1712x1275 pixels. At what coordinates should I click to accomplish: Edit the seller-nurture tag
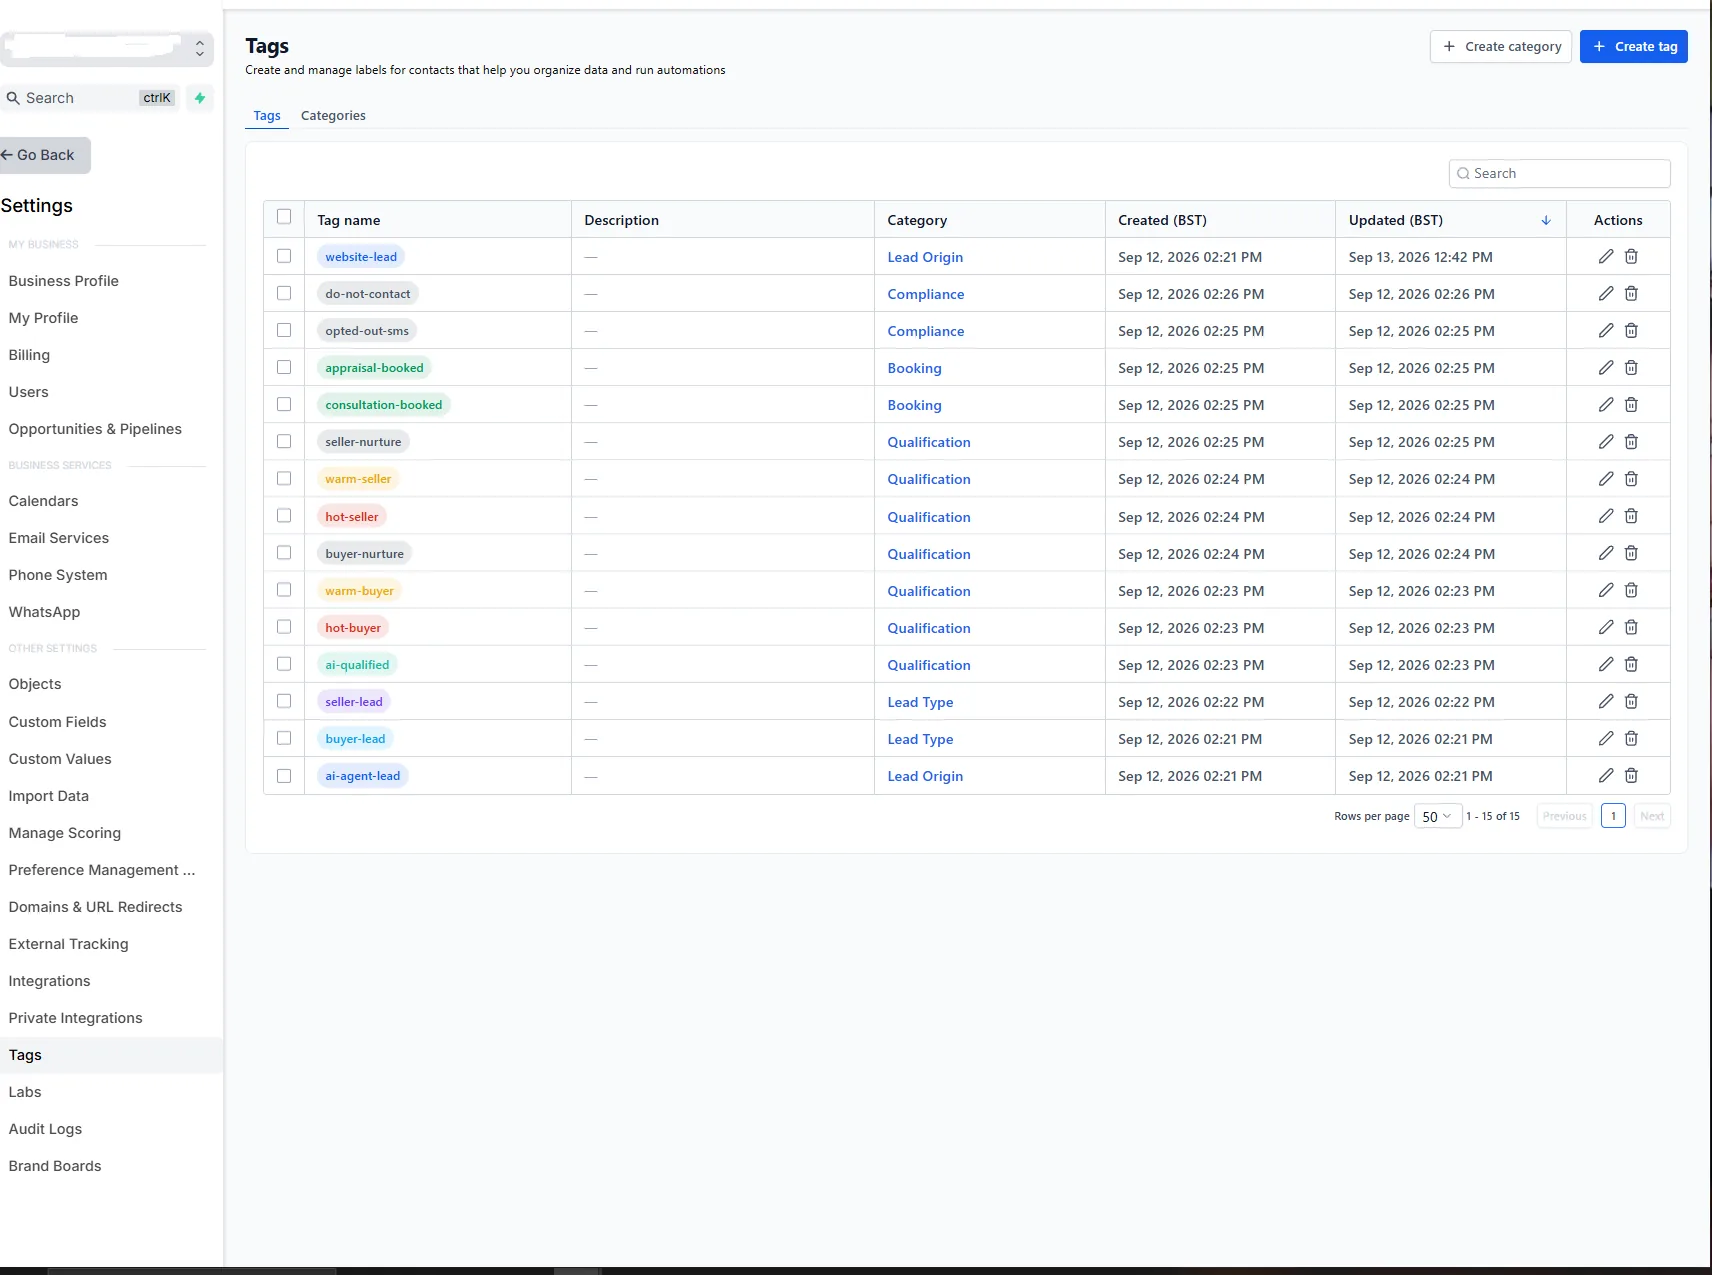(1605, 442)
